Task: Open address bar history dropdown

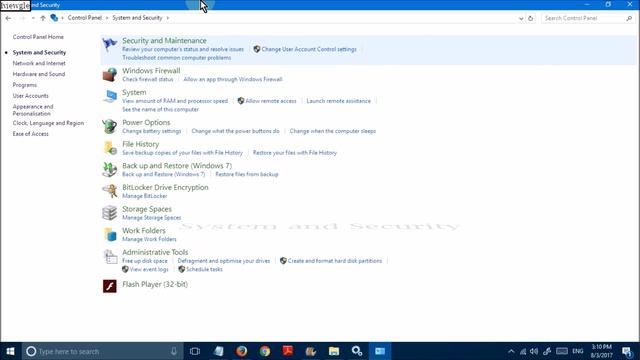Action: click(x=521, y=18)
